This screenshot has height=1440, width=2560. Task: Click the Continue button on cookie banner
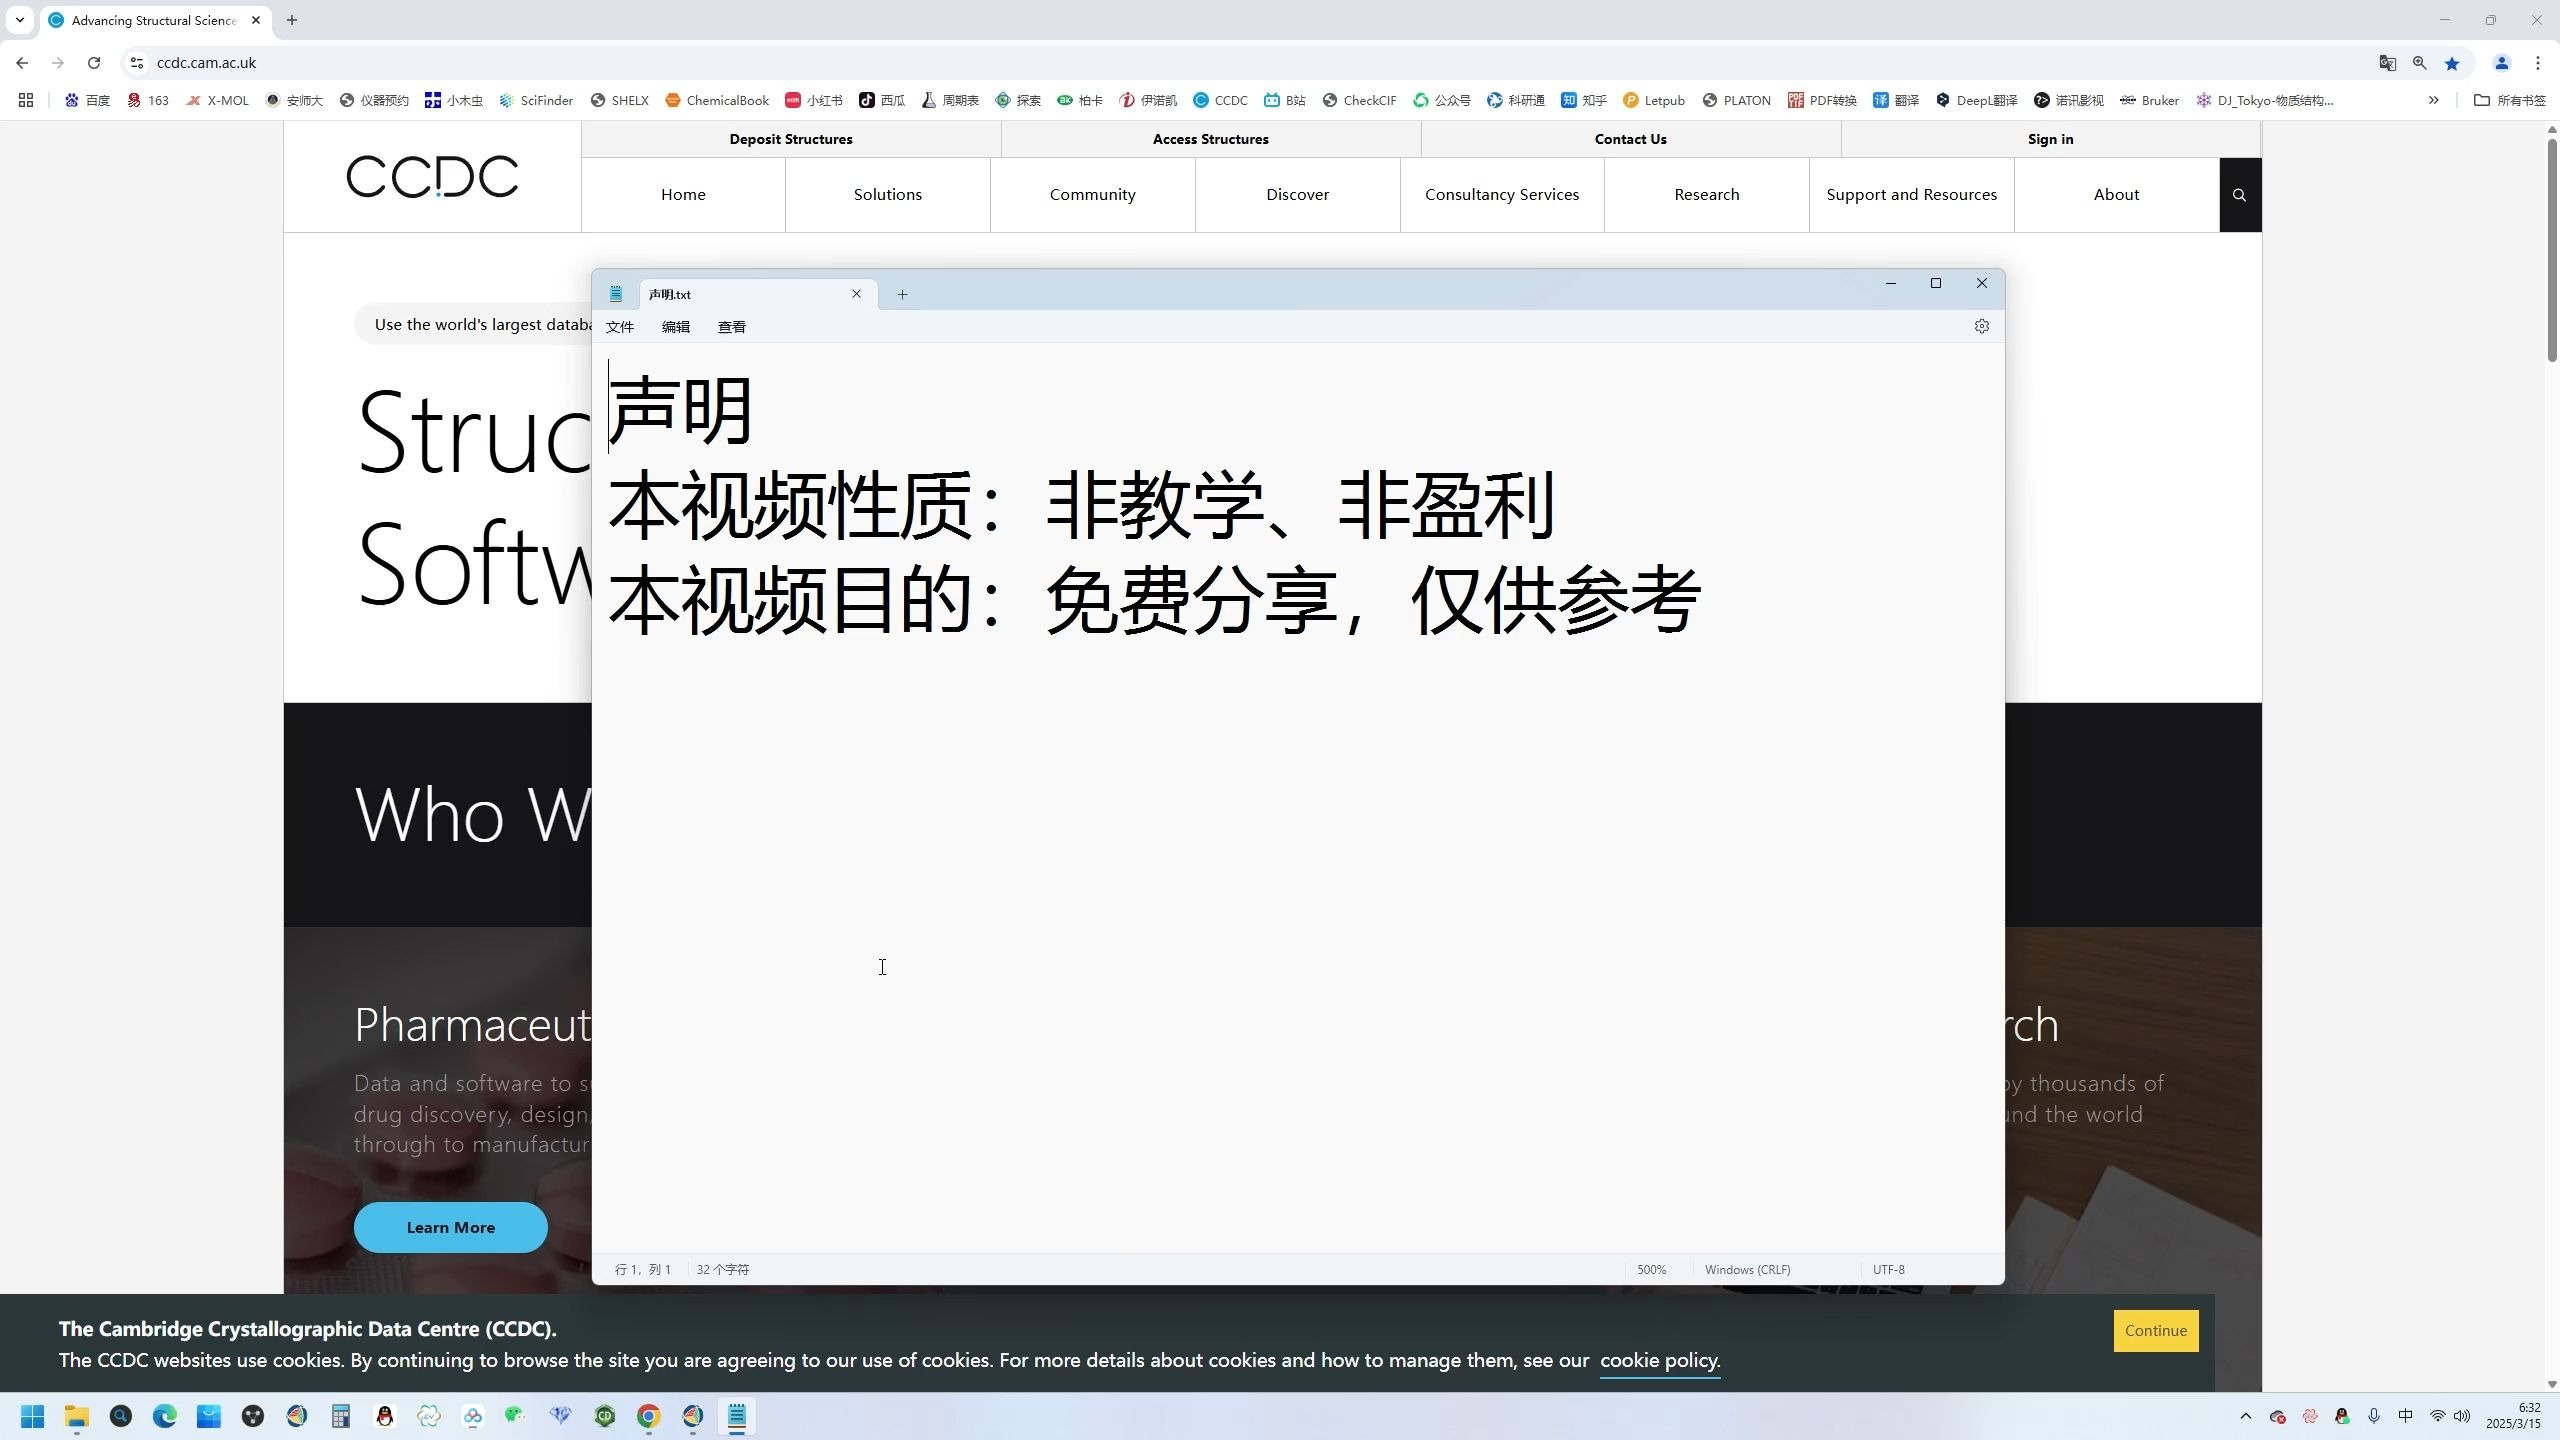tap(2156, 1331)
